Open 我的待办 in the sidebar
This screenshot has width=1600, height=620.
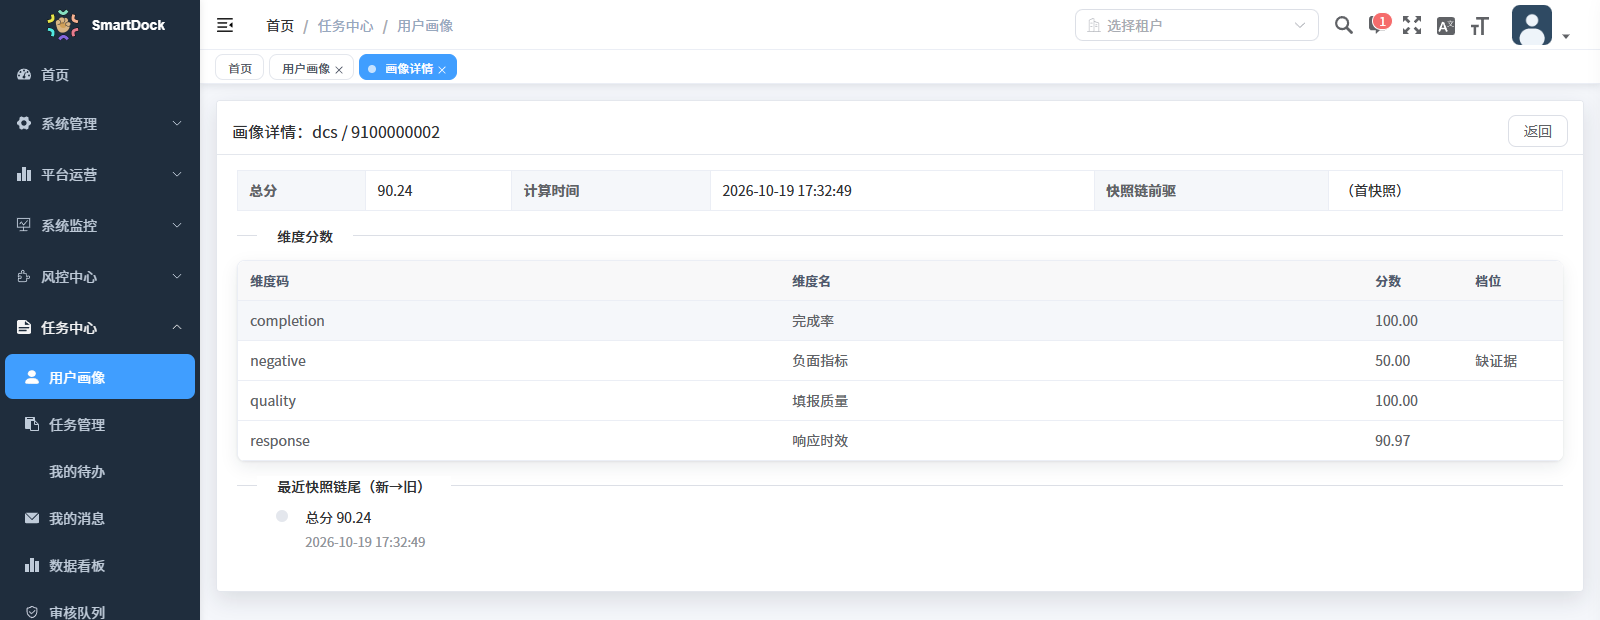(100, 472)
